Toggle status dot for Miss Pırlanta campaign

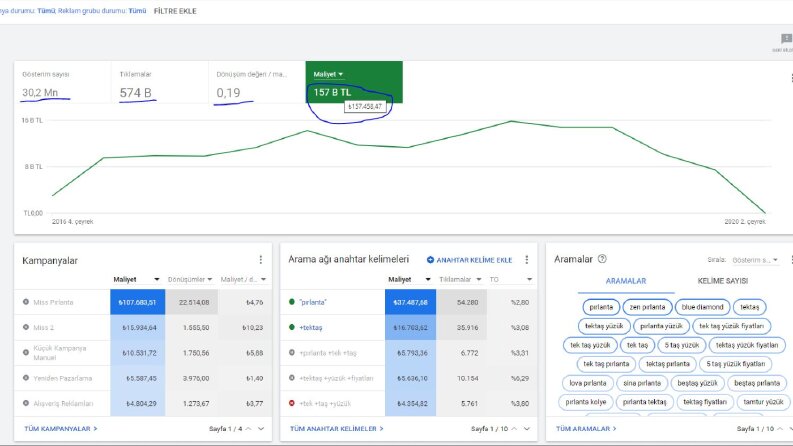pos(26,302)
